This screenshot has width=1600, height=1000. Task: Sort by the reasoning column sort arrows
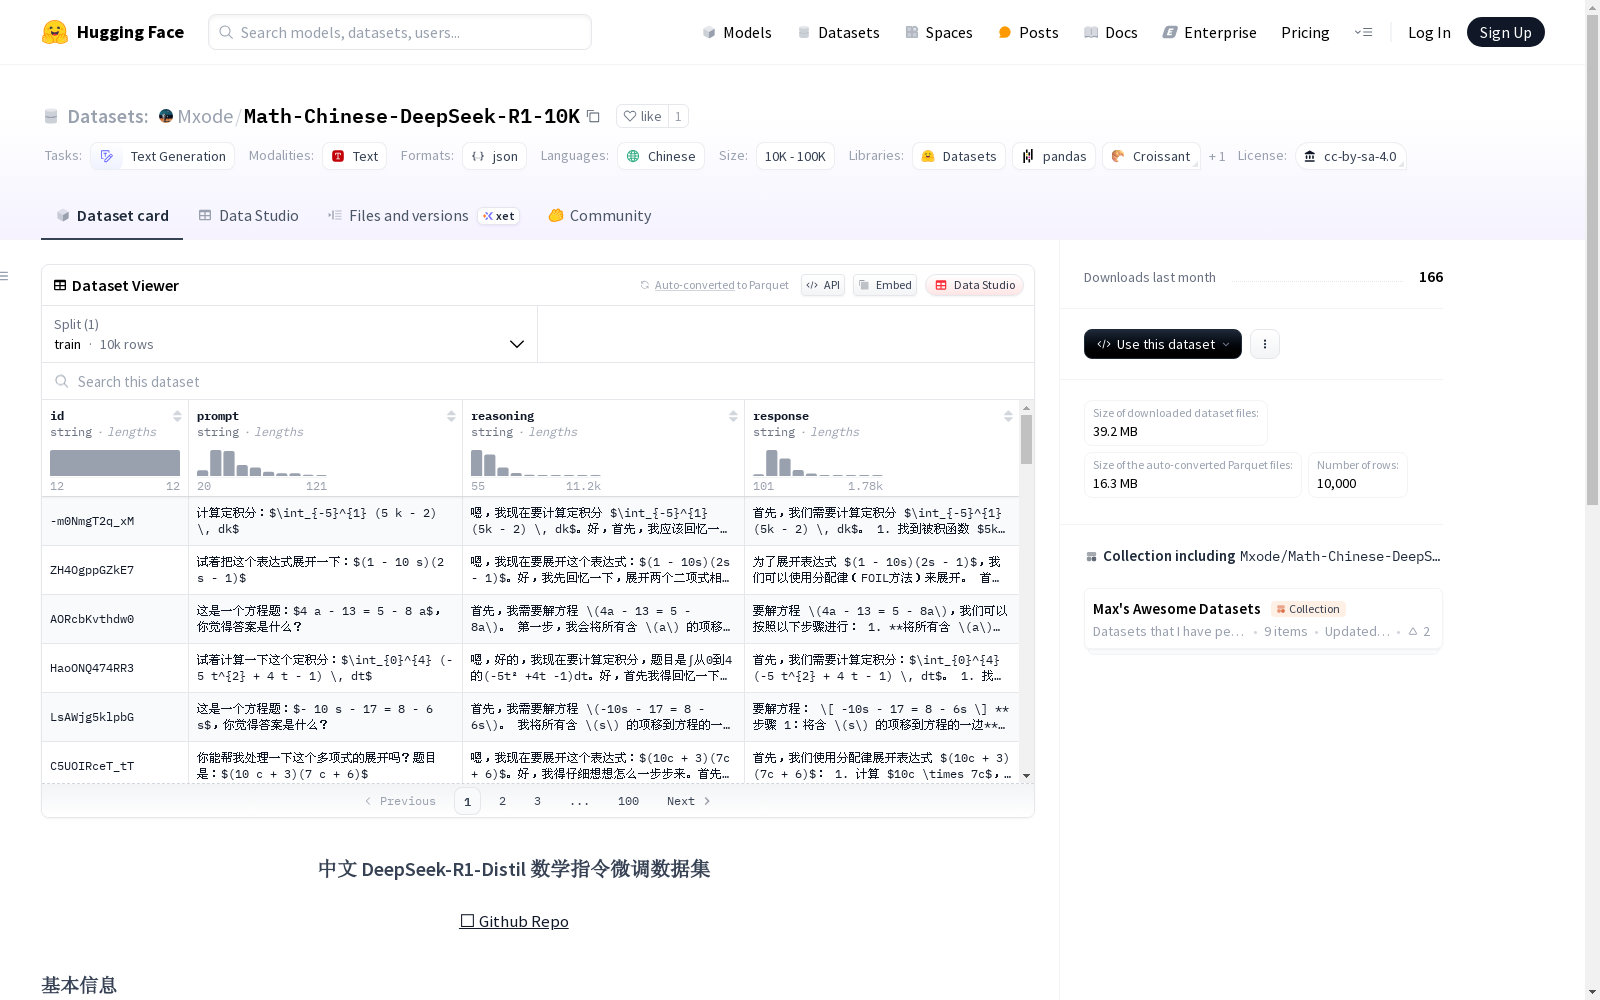pyautogui.click(x=733, y=416)
